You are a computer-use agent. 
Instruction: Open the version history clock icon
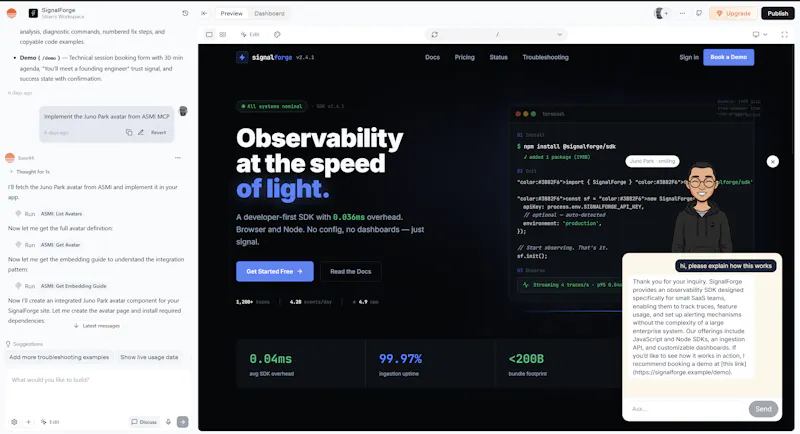coord(185,13)
